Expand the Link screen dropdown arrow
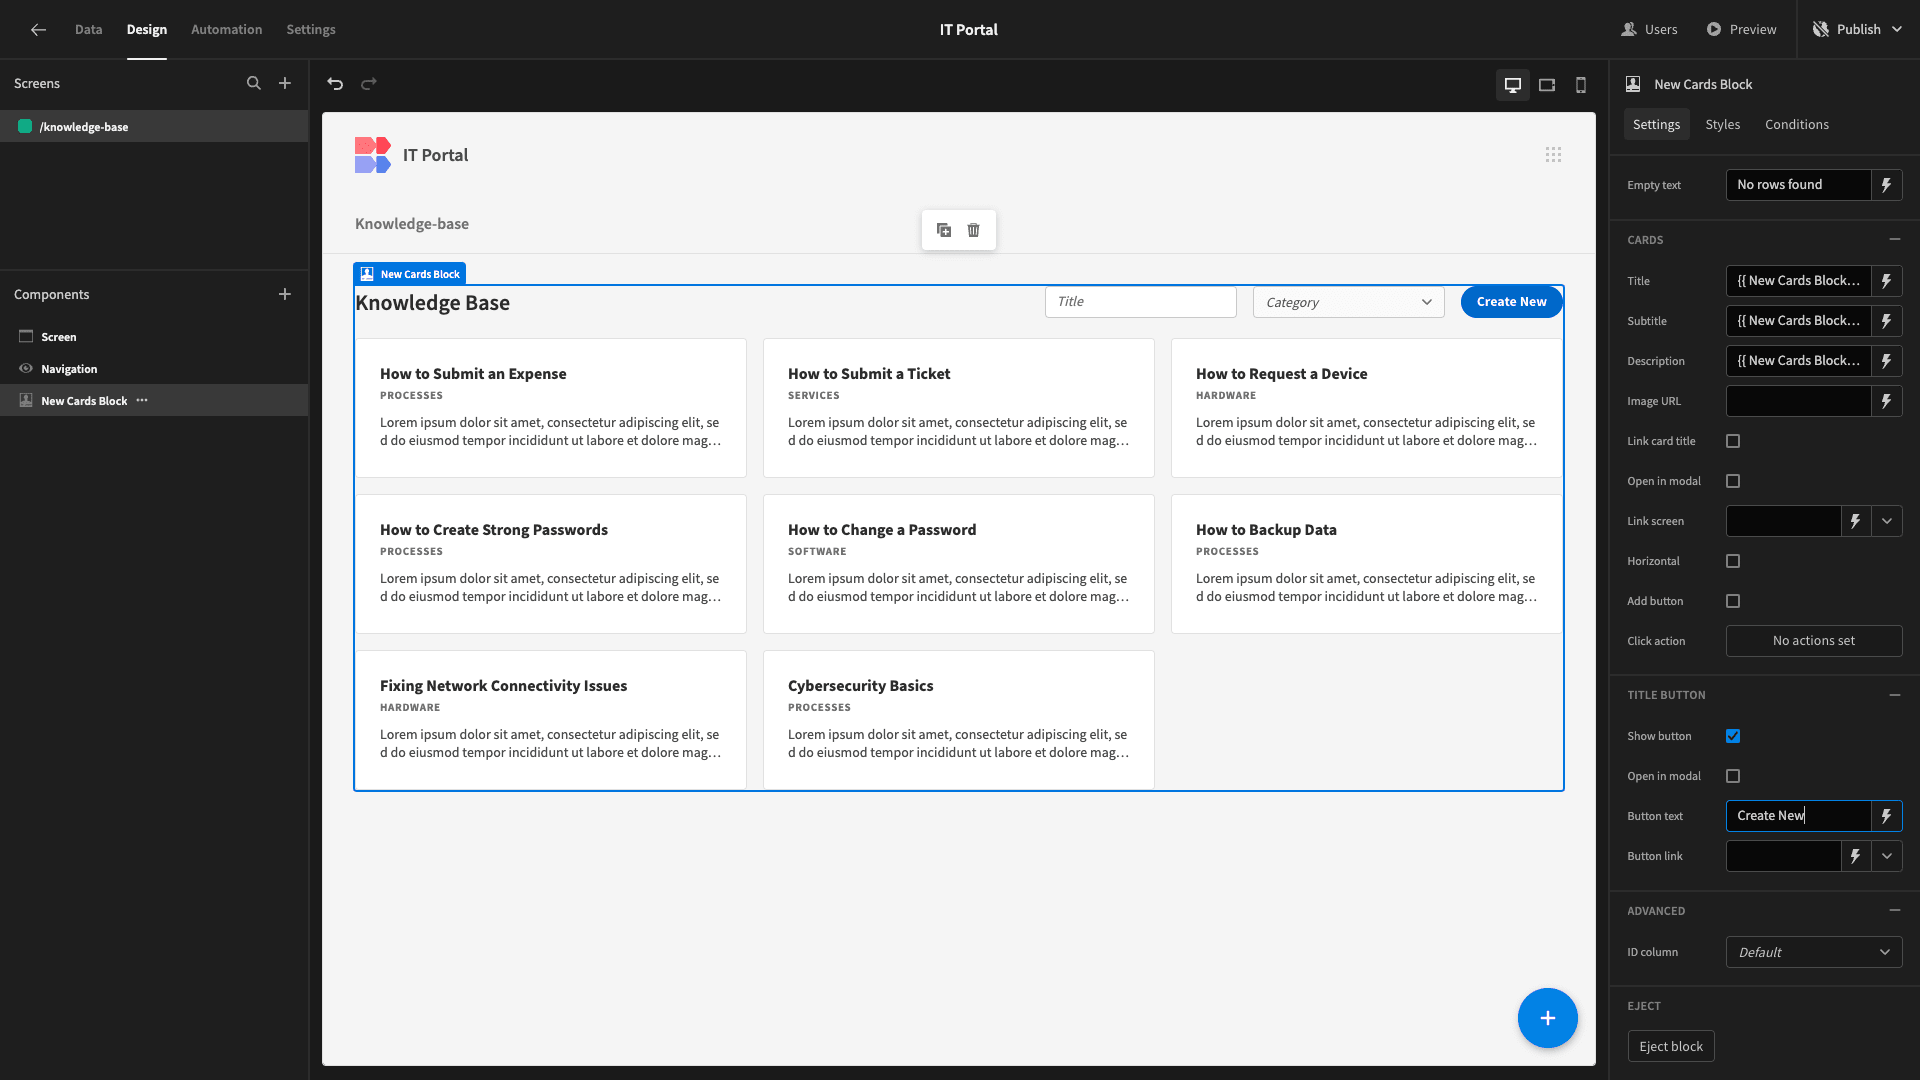Image resolution: width=1920 pixels, height=1080 pixels. tap(1887, 521)
